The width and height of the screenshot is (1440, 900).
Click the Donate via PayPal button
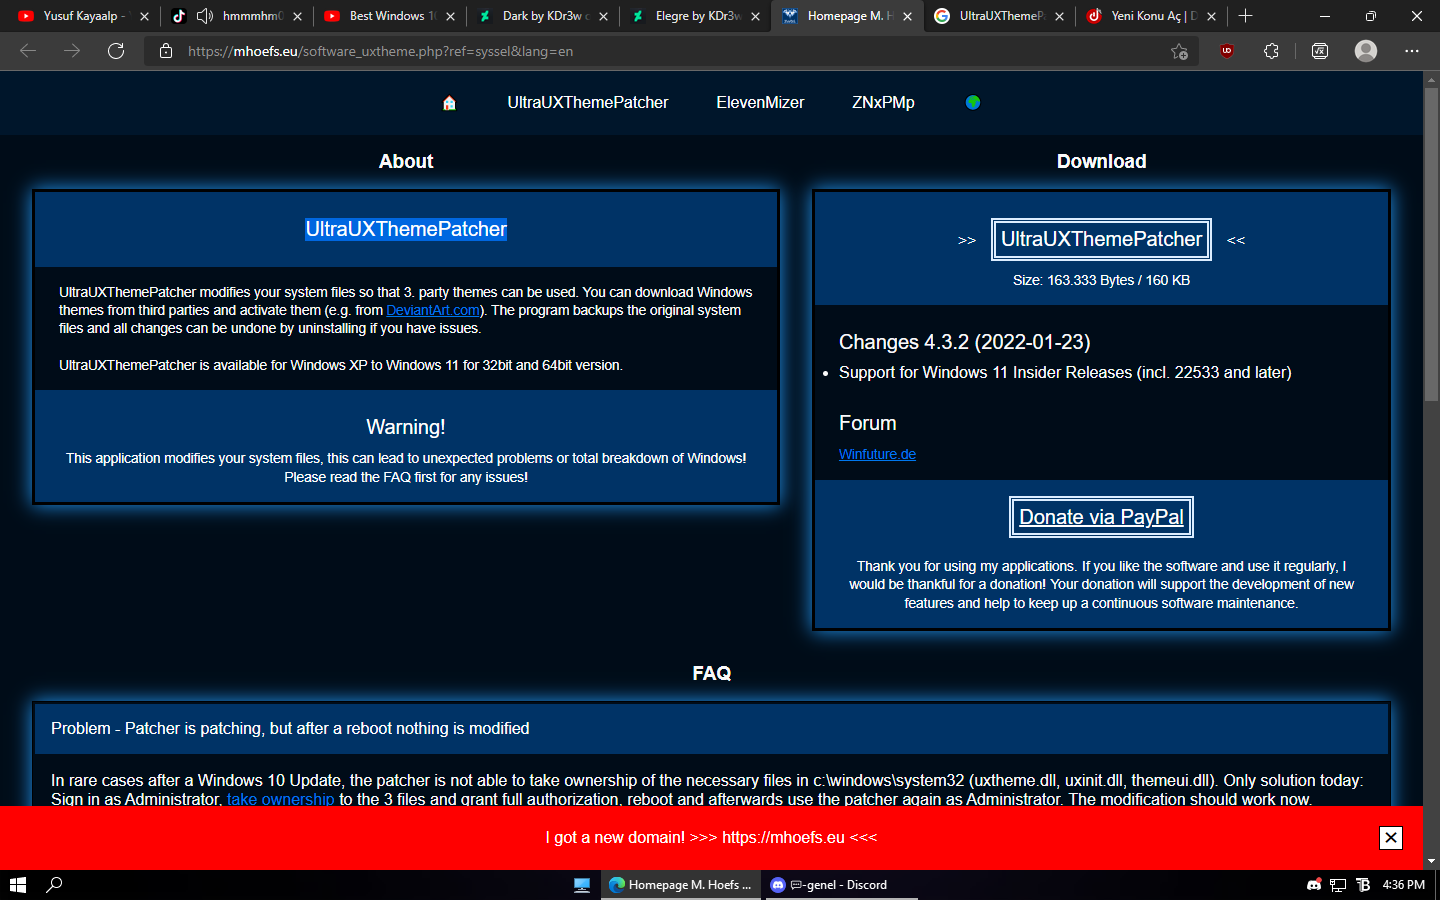(x=1101, y=517)
